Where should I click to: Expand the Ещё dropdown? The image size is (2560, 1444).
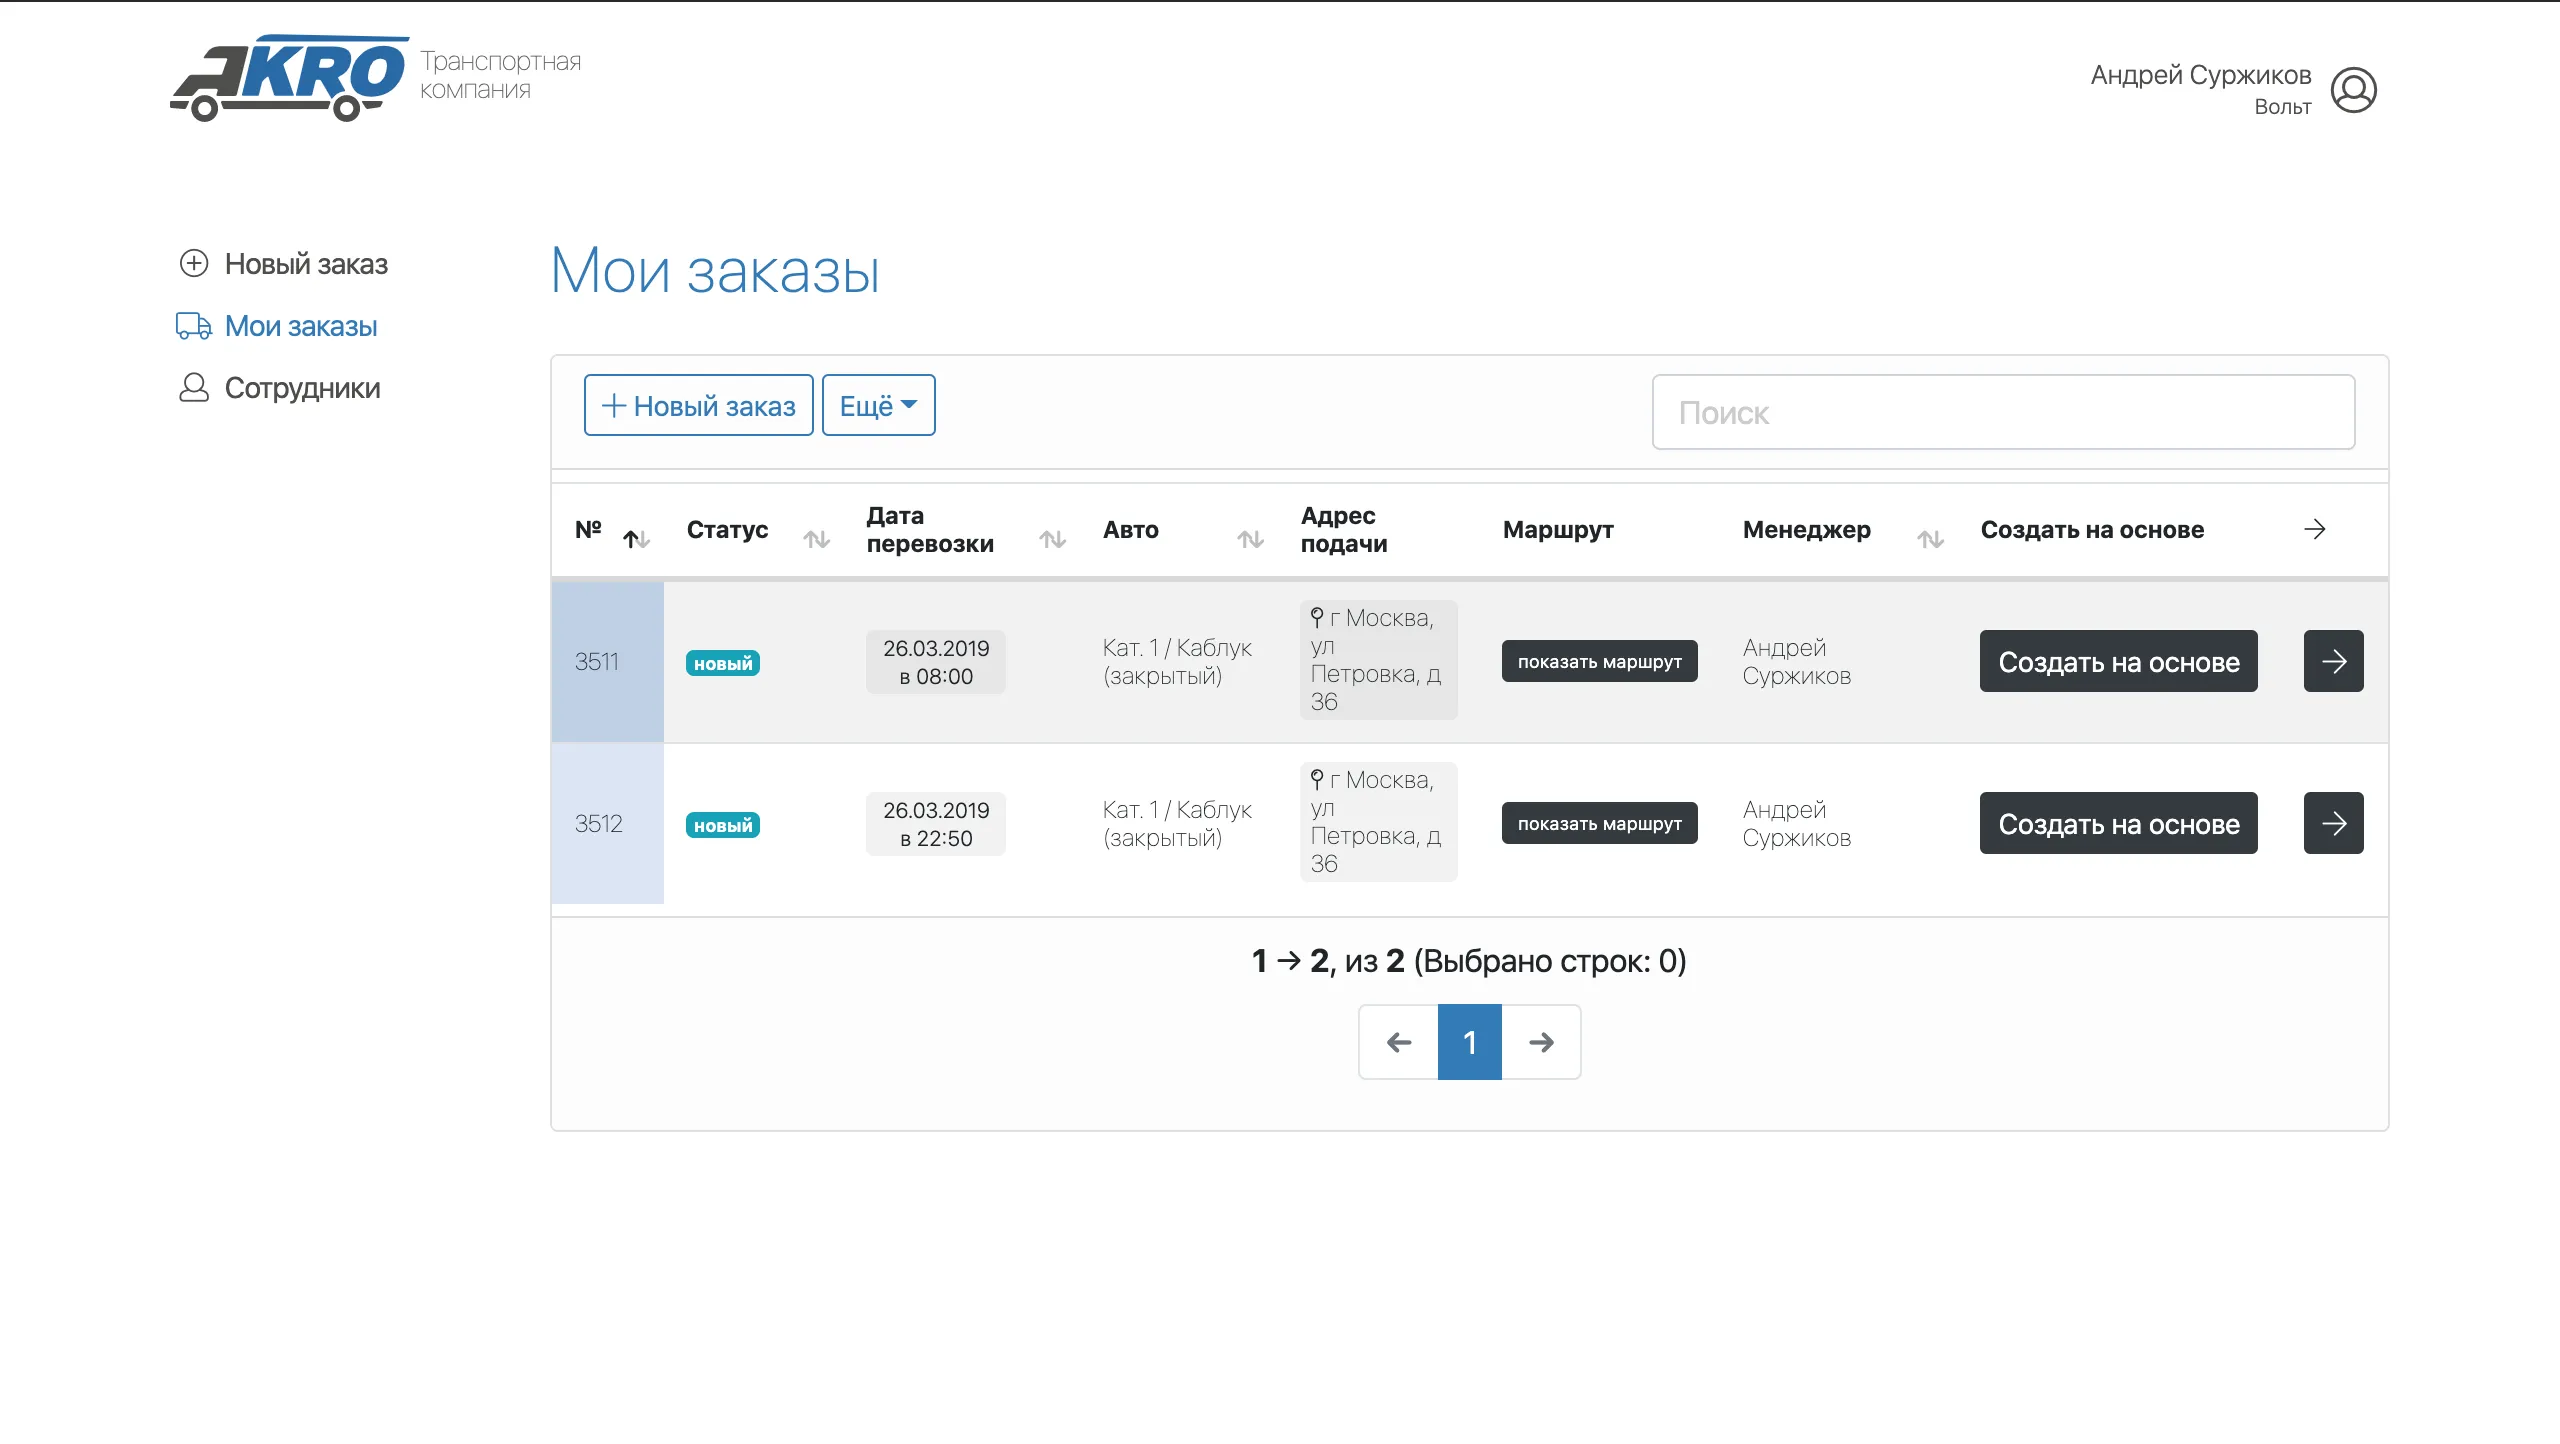click(878, 405)
